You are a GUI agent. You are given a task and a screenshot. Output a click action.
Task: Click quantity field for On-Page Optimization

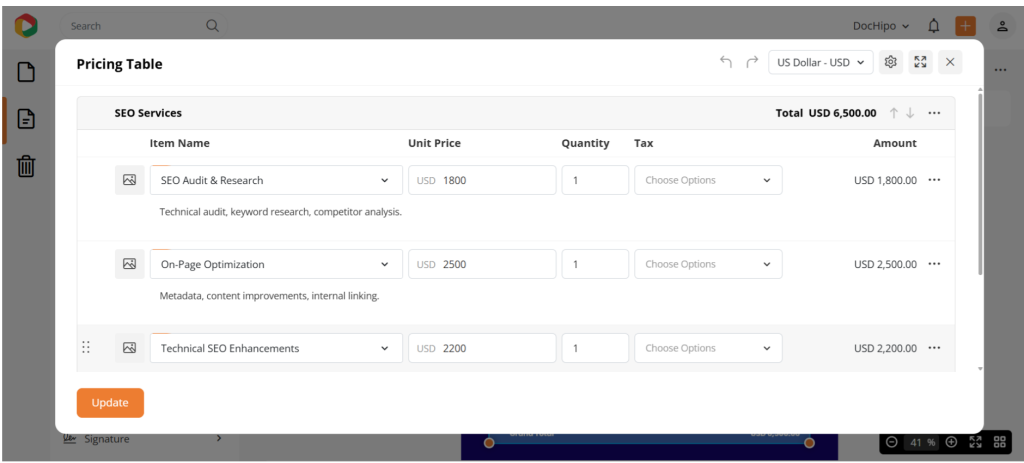594,264
